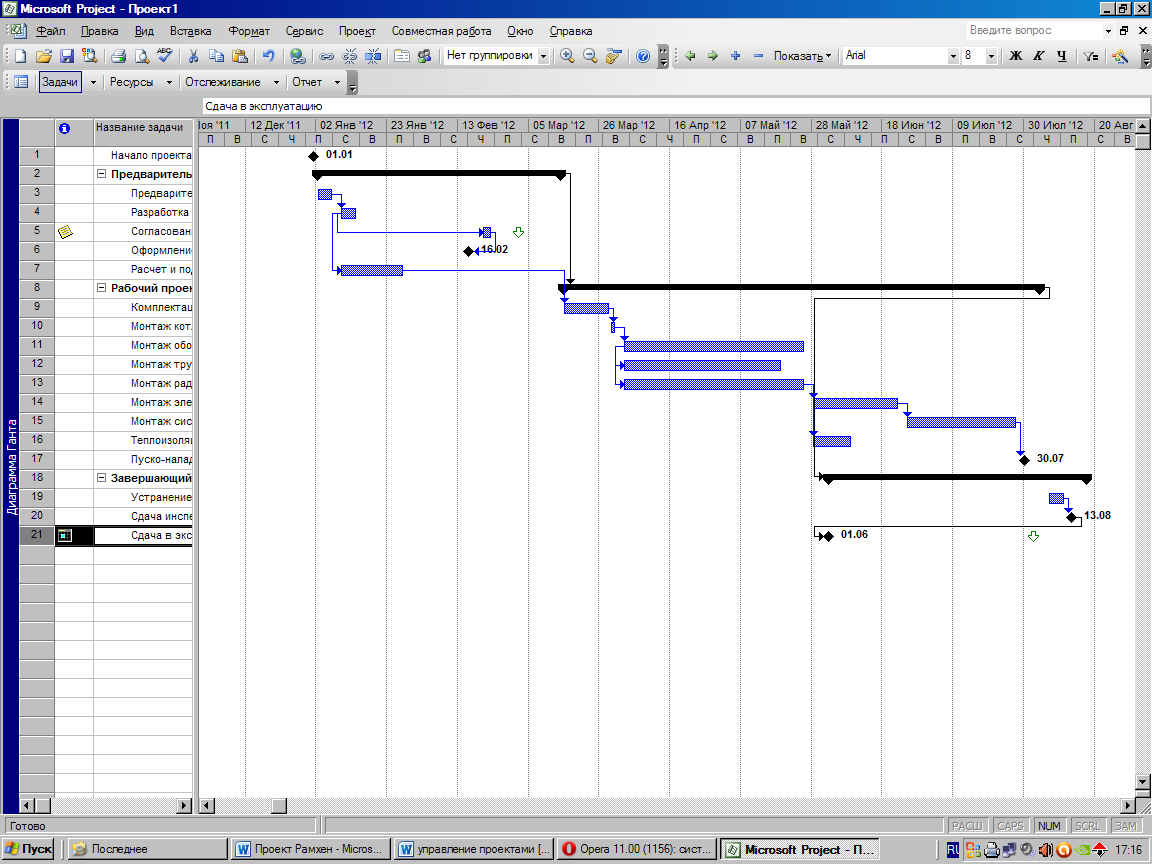Screen dimensions: 1152x864
Task: Outdent the task with the left arrow
Action: tap(690, 56)
